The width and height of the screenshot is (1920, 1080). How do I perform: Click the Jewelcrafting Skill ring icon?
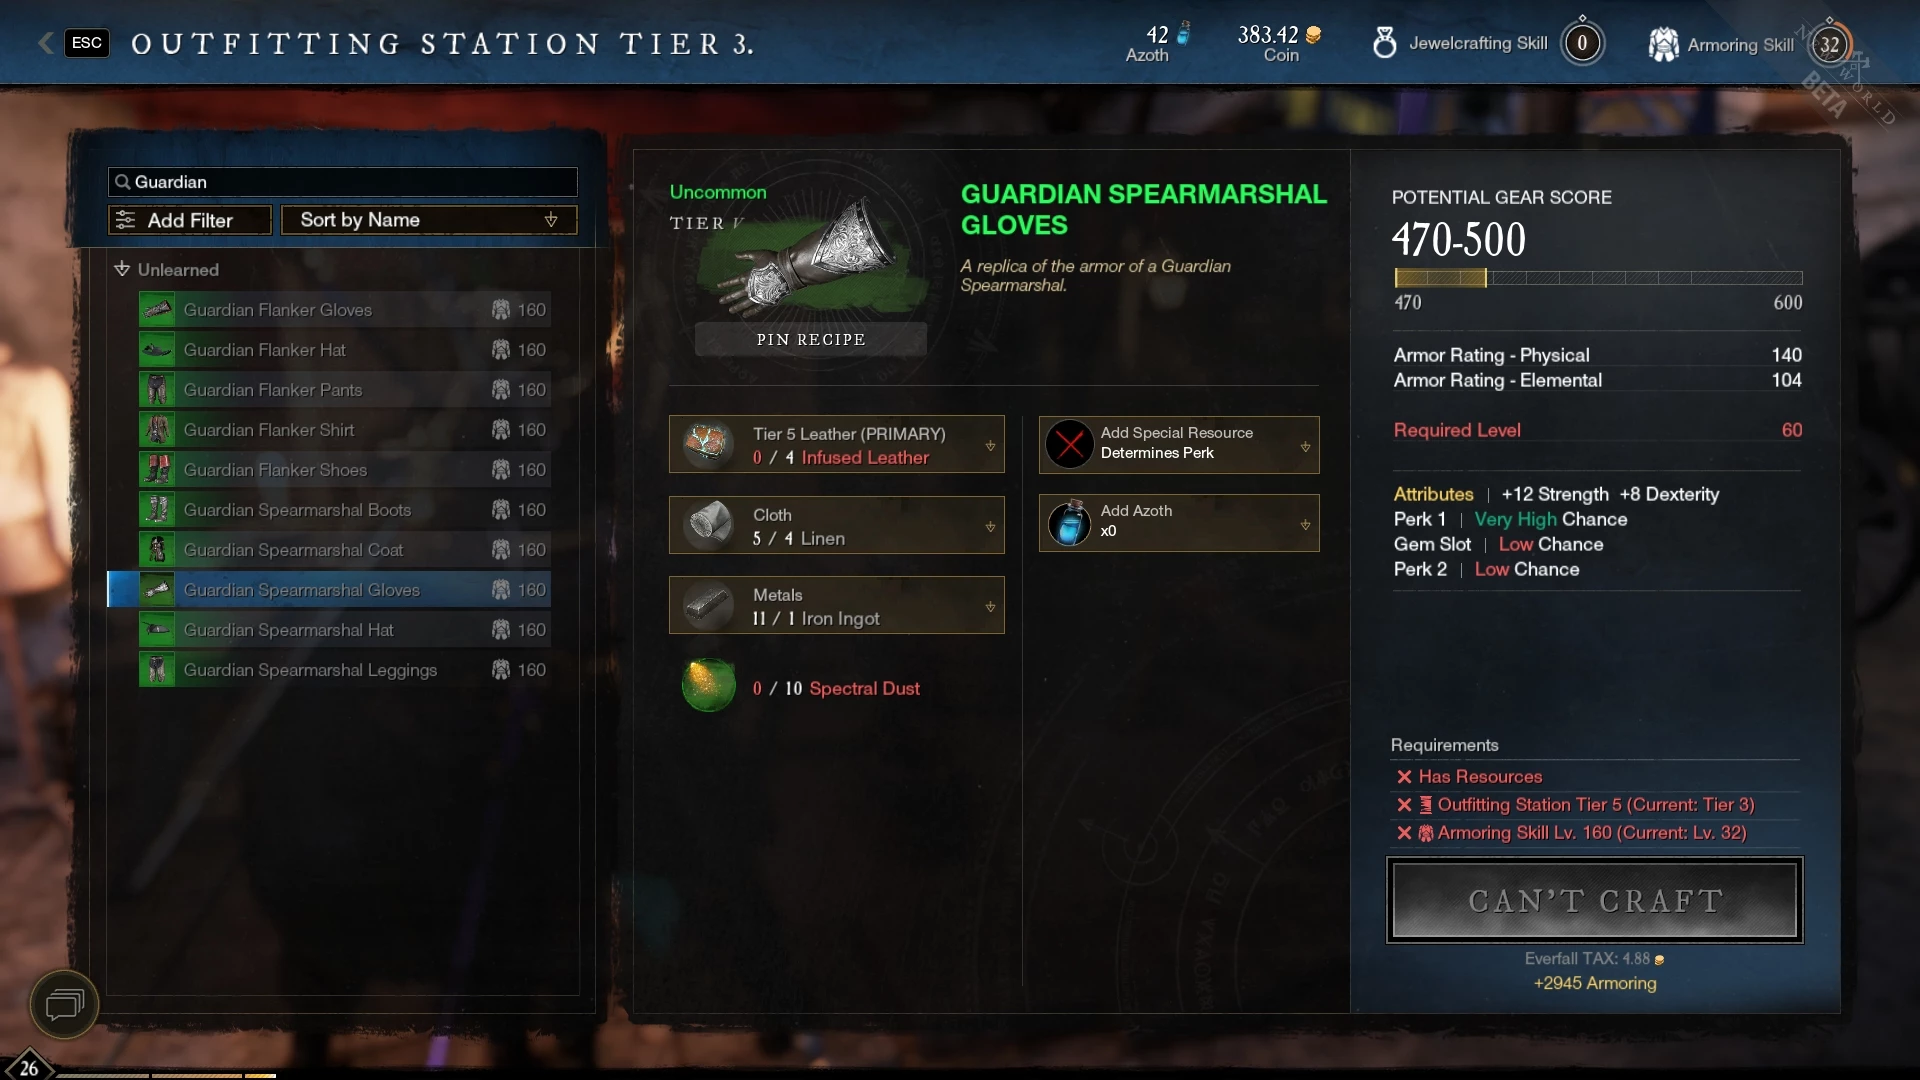tap(1384, 43)
